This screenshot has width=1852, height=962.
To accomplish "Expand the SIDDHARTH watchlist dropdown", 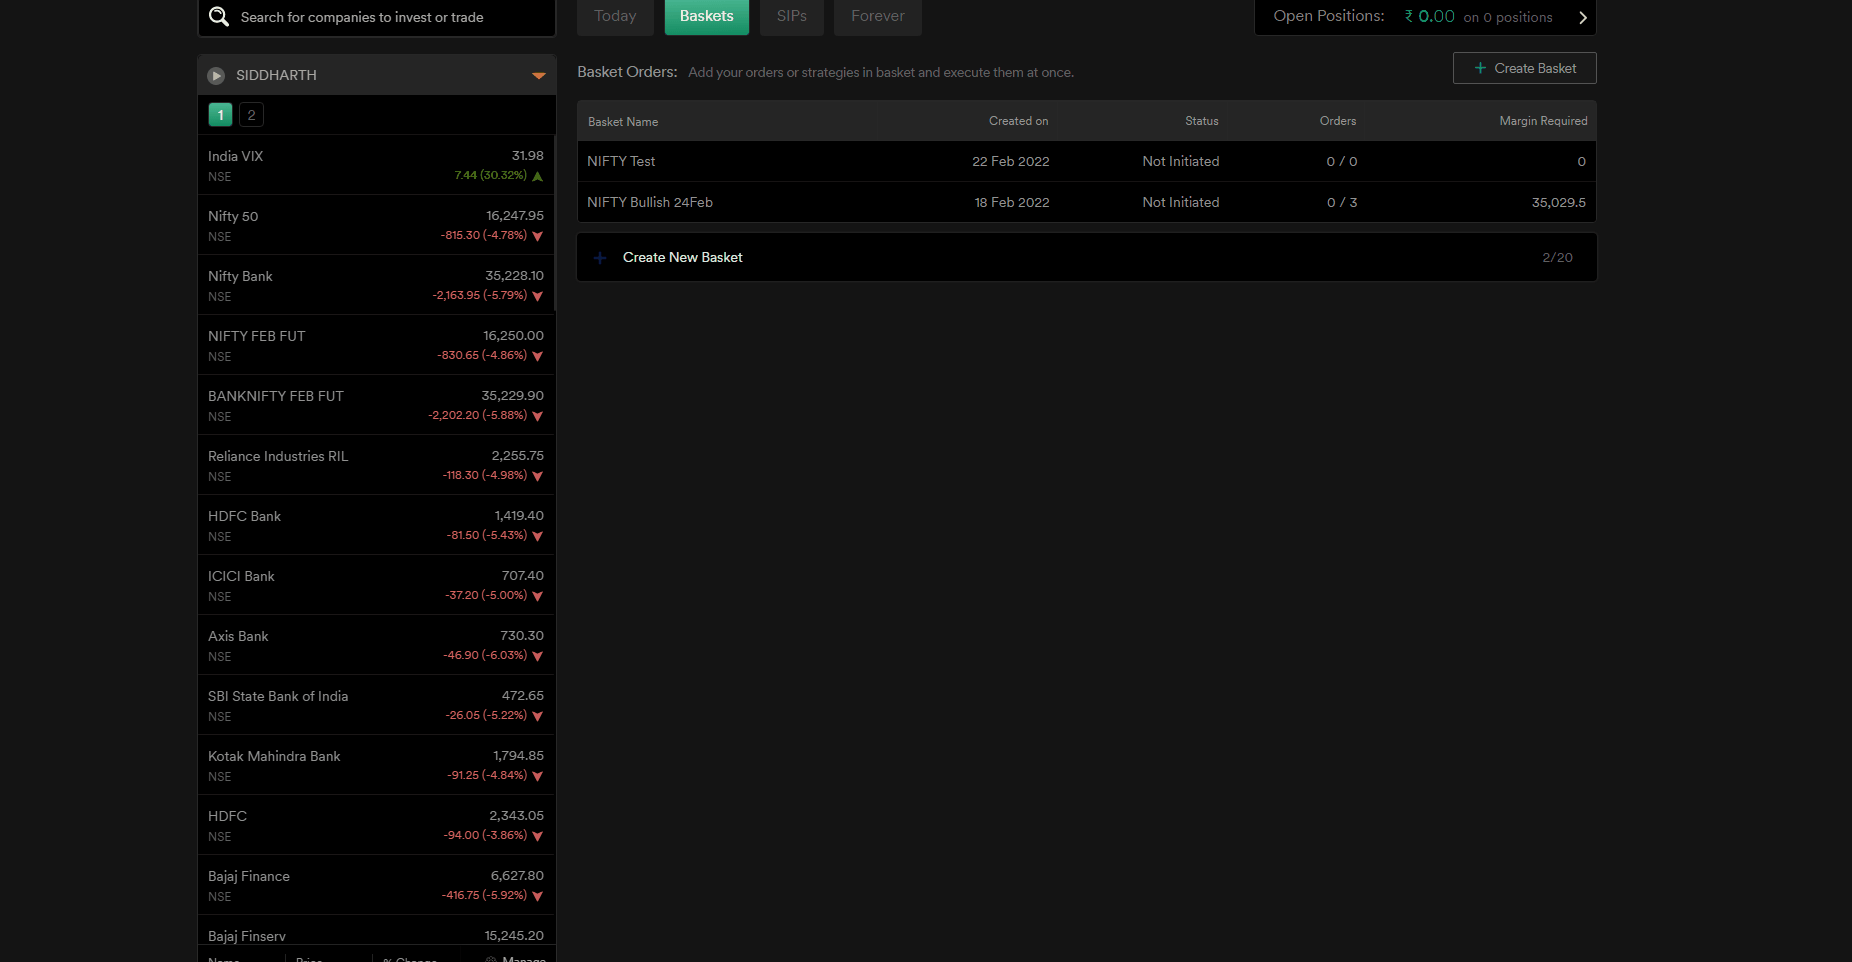I will coord(538,76).
